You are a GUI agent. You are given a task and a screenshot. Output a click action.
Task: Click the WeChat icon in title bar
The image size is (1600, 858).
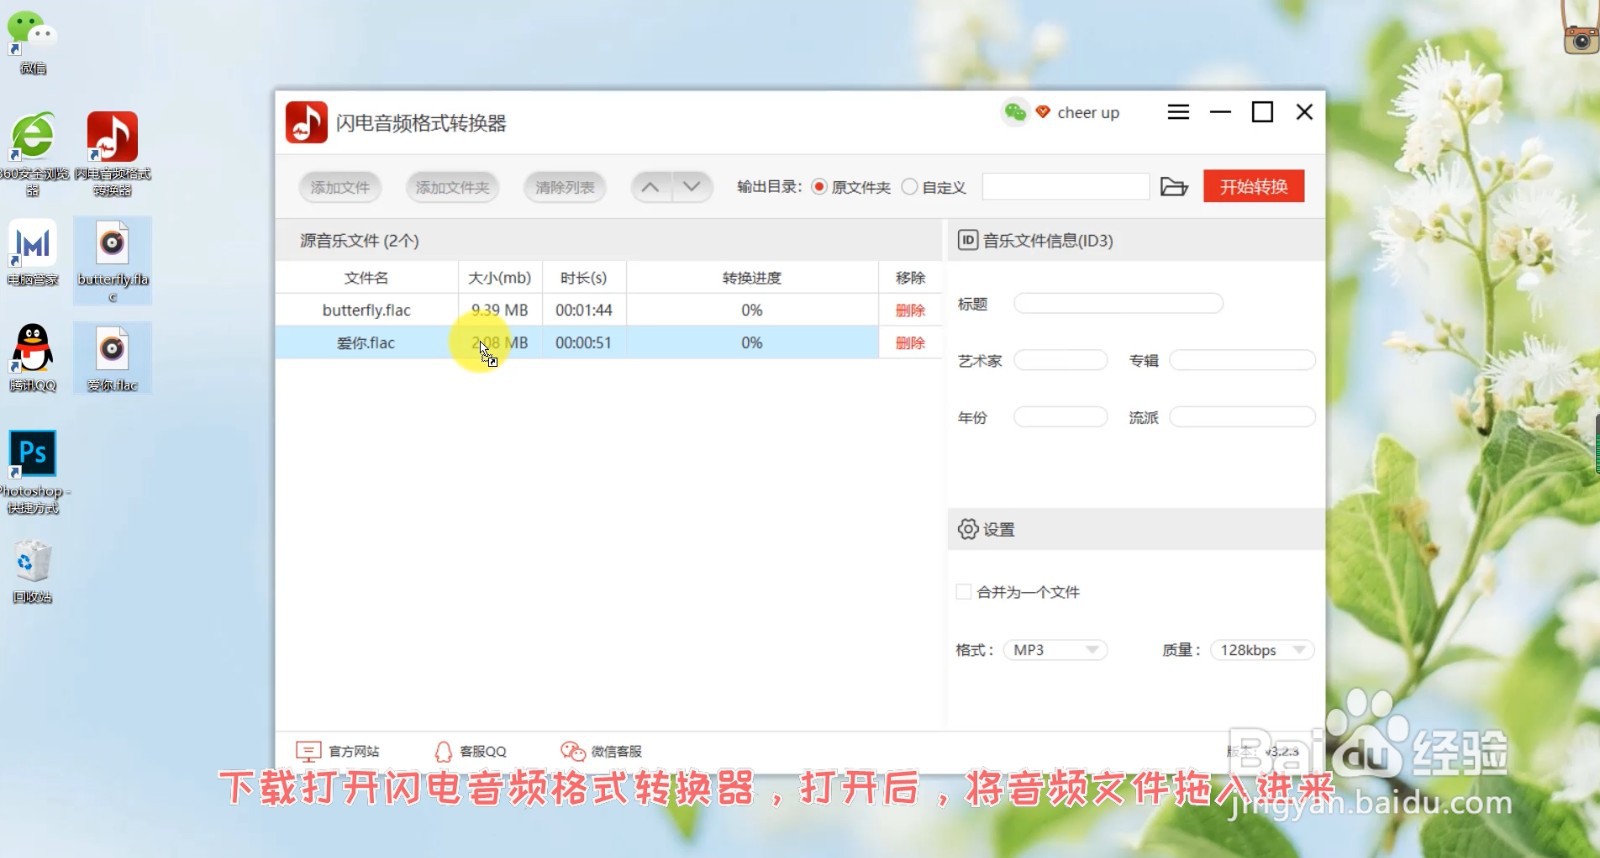tap(1015, 112)
